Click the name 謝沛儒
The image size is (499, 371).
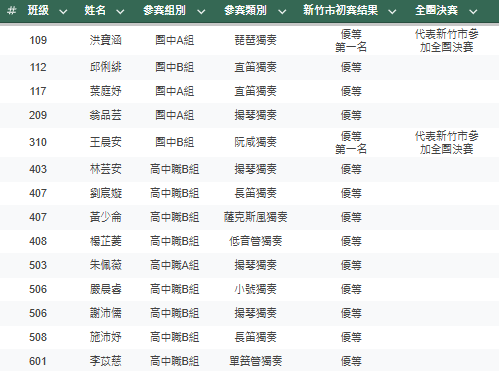pyautogui.click(x=106, y=313)
